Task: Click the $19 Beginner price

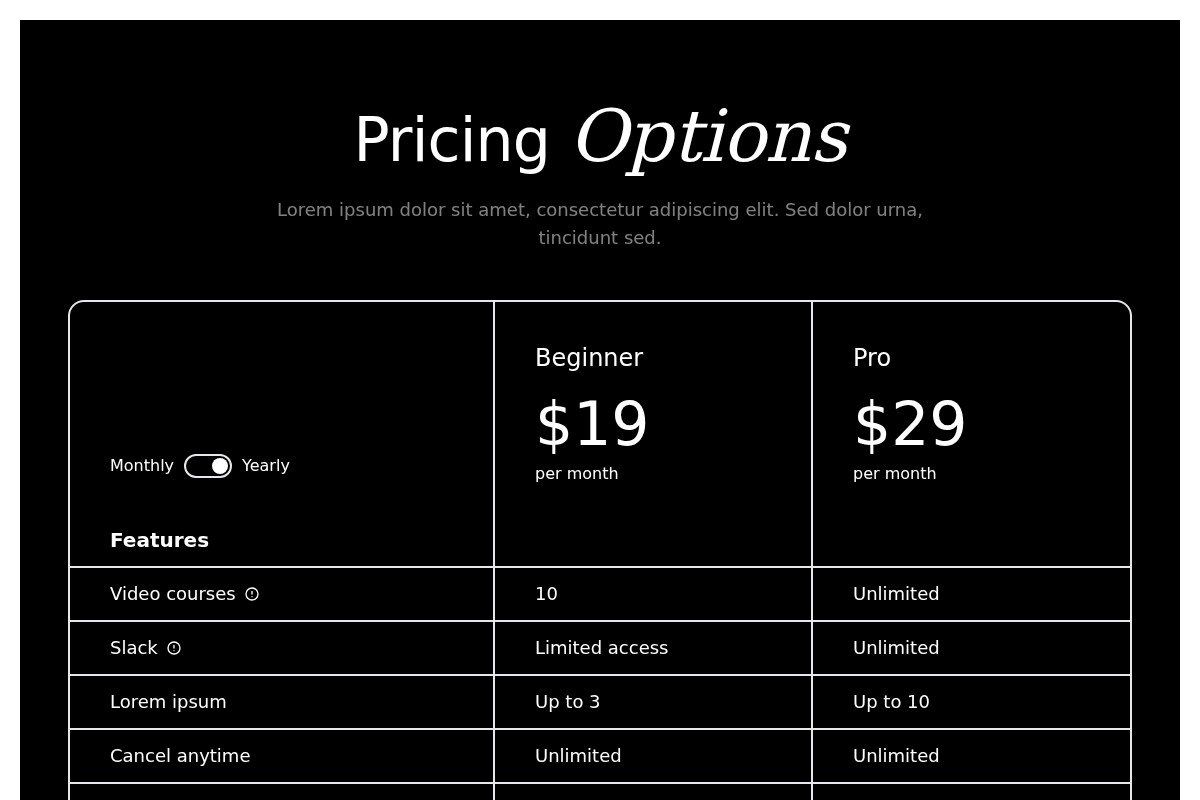Action: 592,425
